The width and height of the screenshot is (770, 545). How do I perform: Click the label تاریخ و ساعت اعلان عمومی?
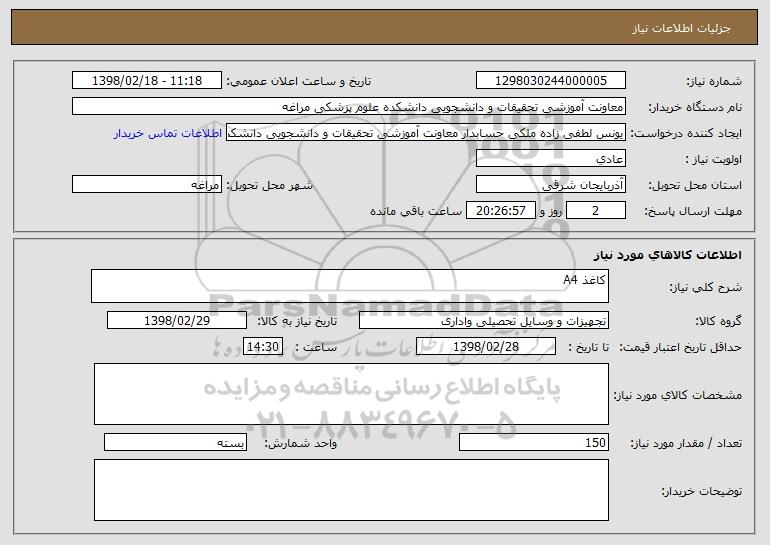pos(299,82)
